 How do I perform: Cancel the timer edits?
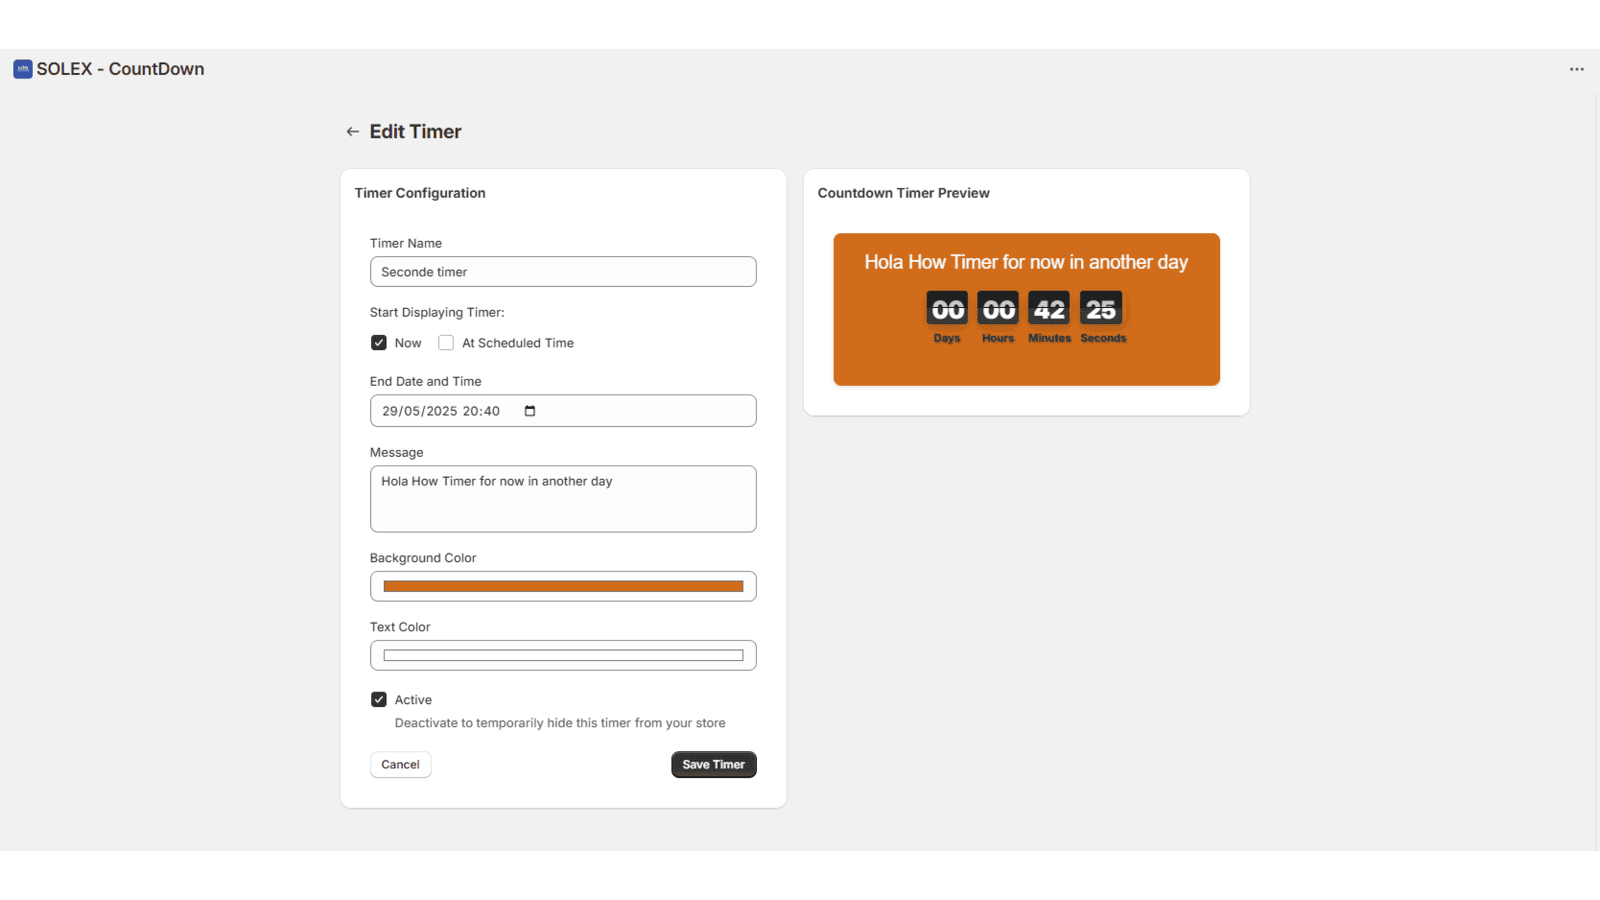pyautogui.click(x=400, y=764)
